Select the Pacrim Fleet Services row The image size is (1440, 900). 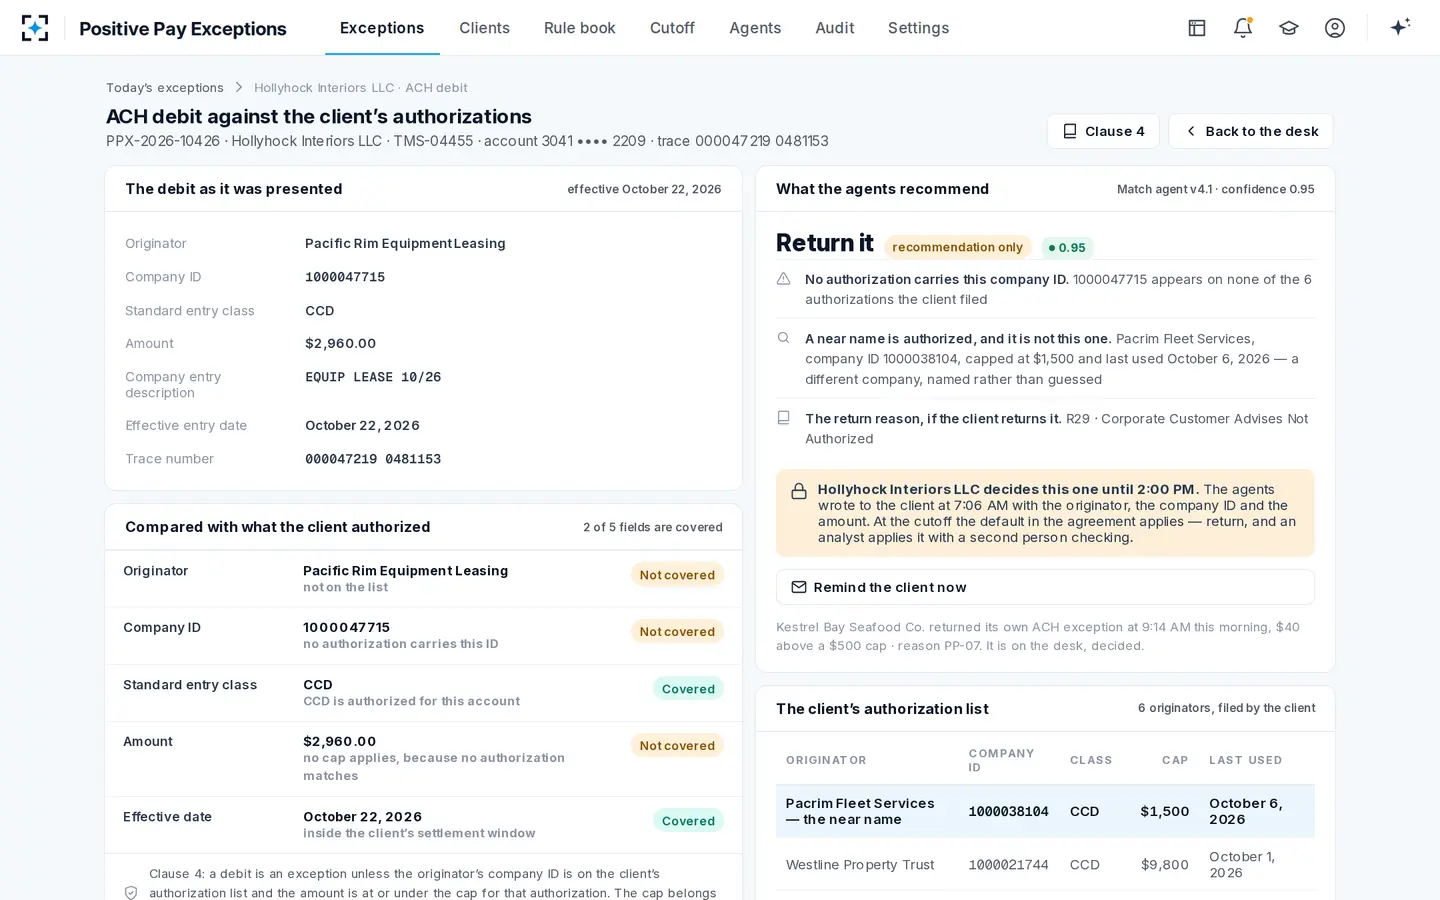coord(1045,811)
